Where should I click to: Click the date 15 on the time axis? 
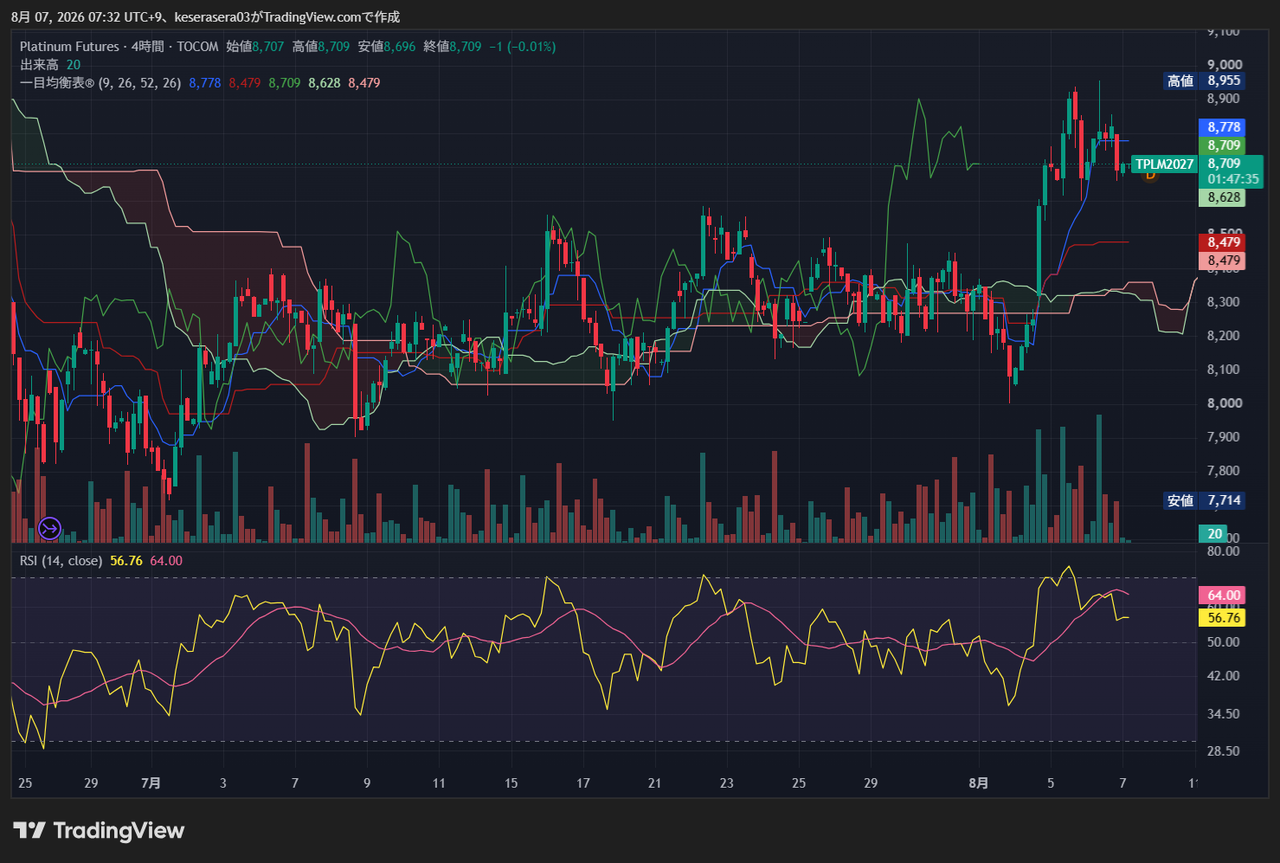[511, 782]
